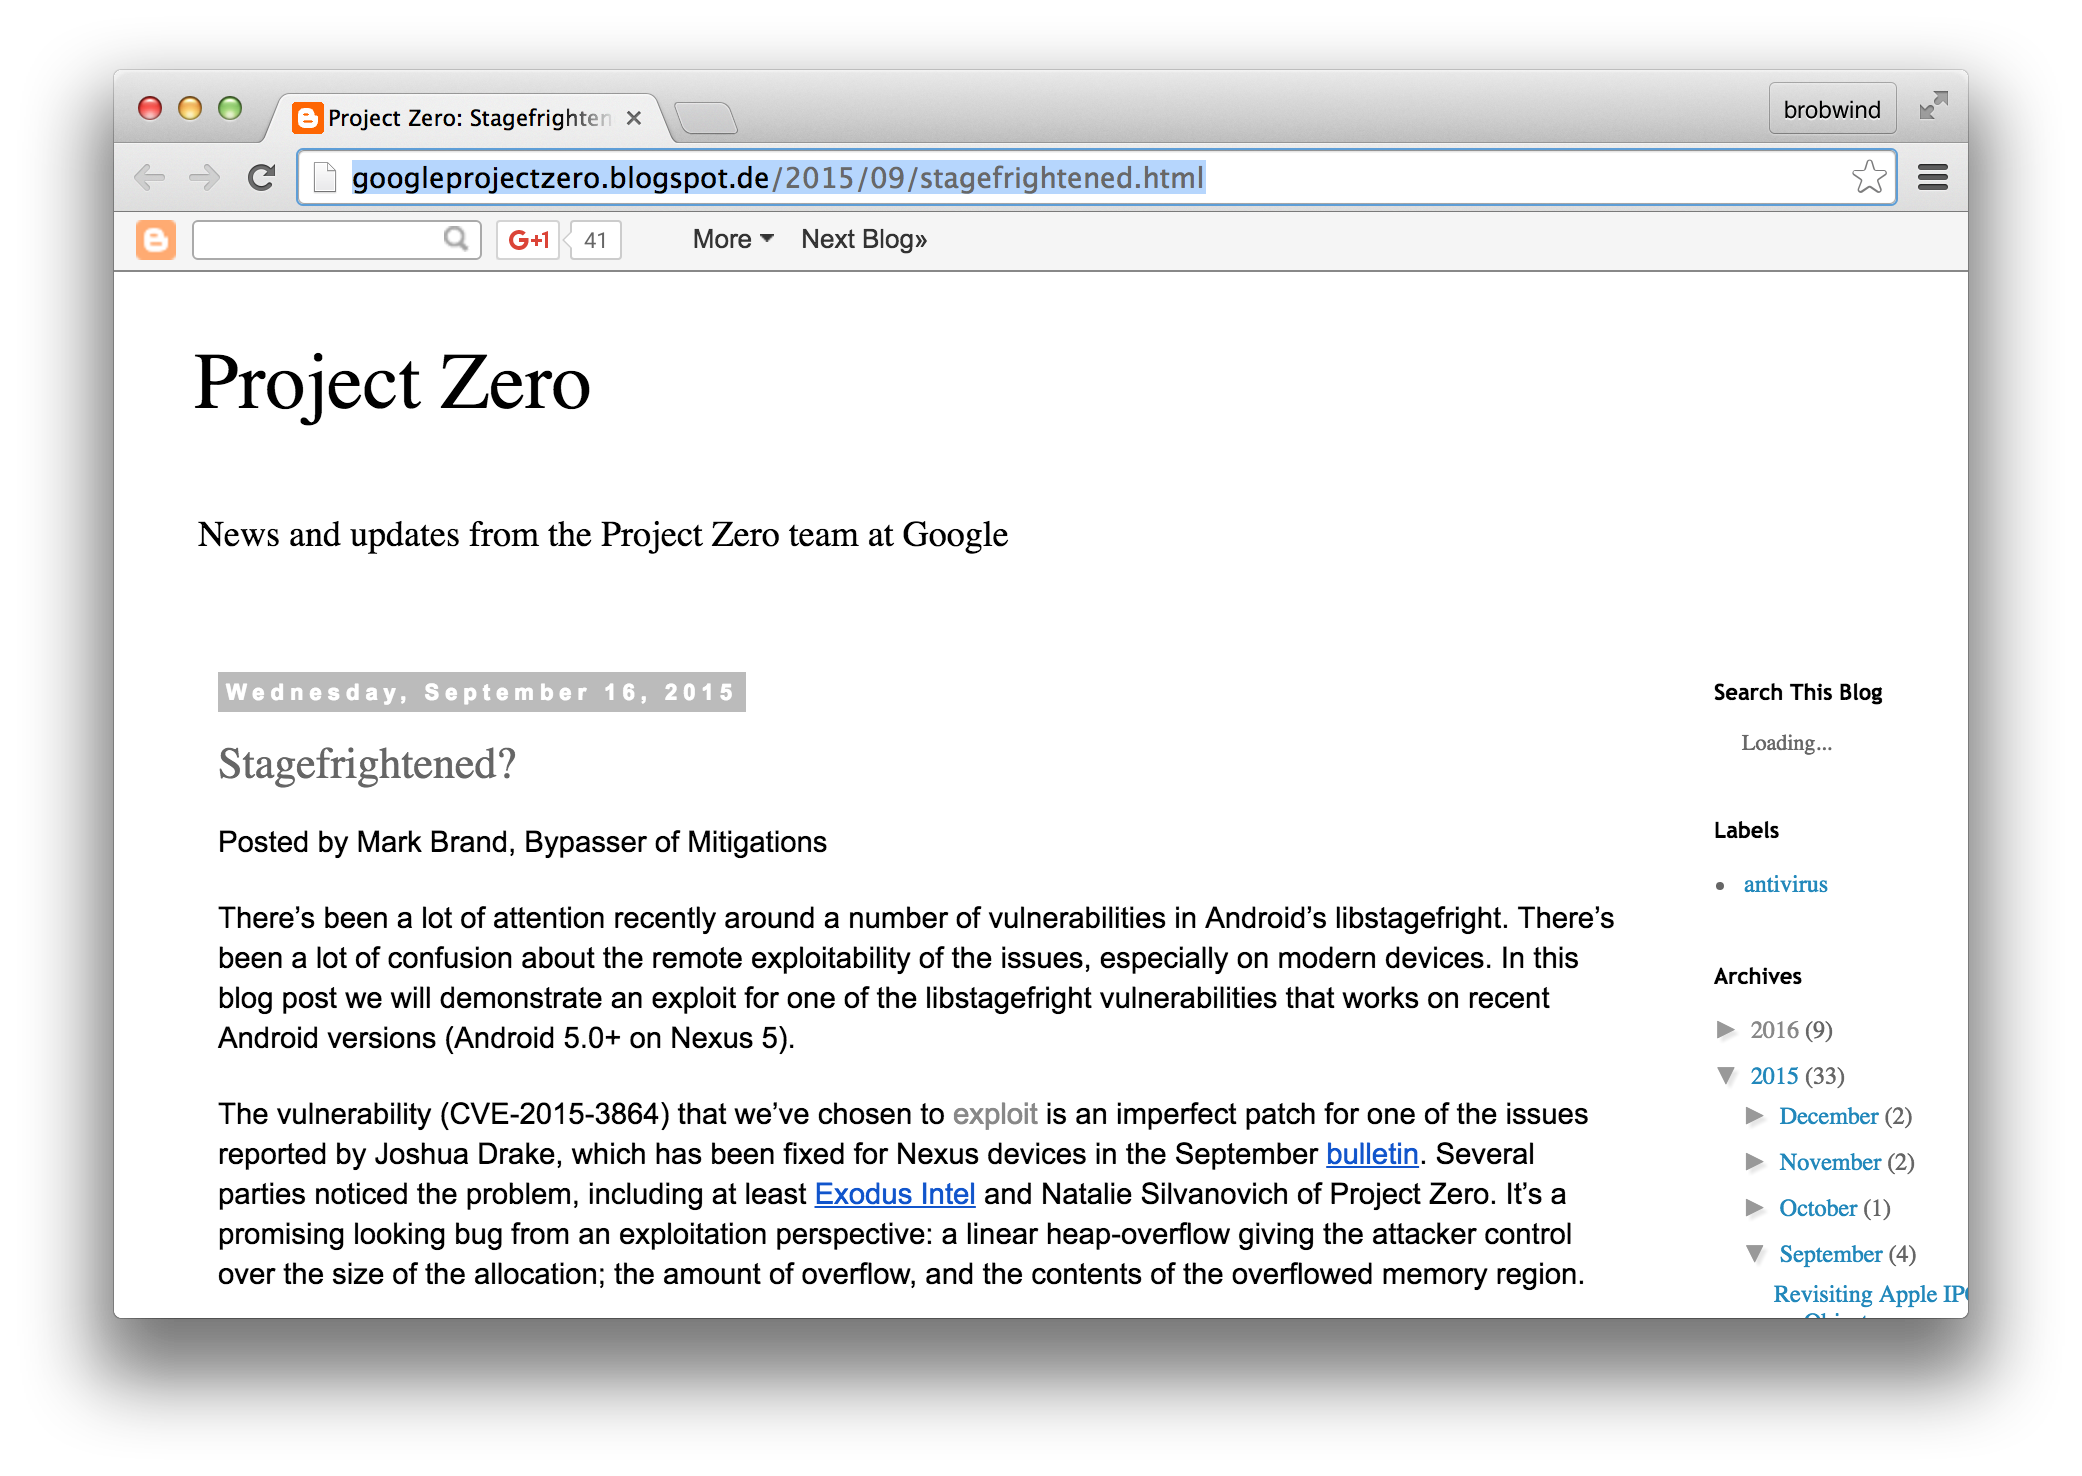Bookmark page with the star icon
2082x1476 pixels.
[1868, 178]
